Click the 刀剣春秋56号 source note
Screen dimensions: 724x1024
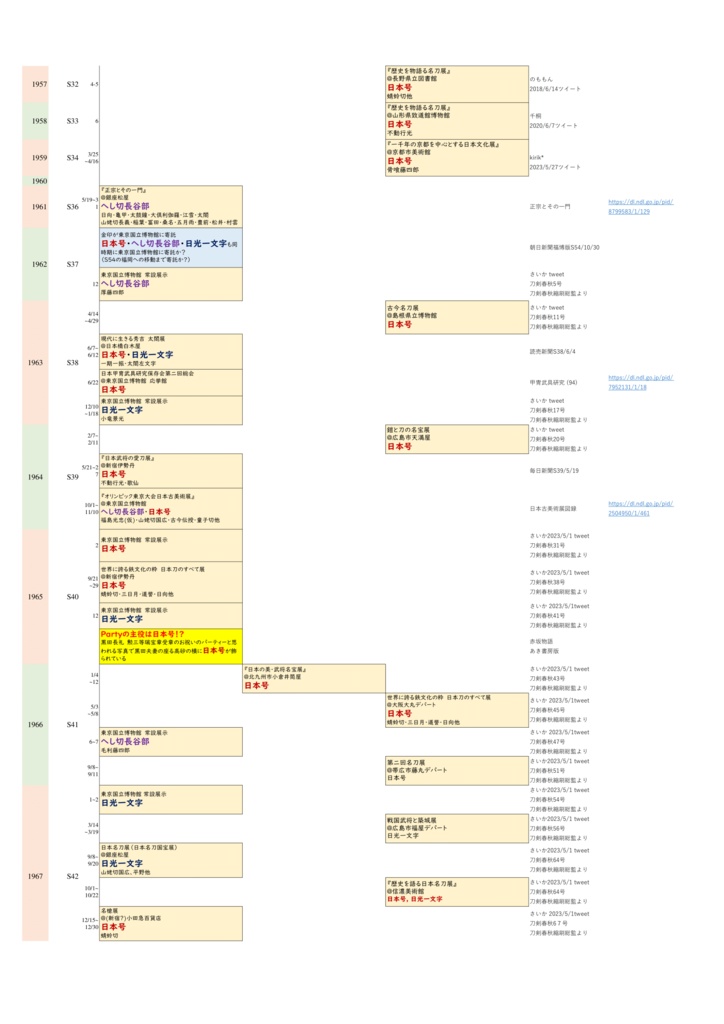(547, 828)
